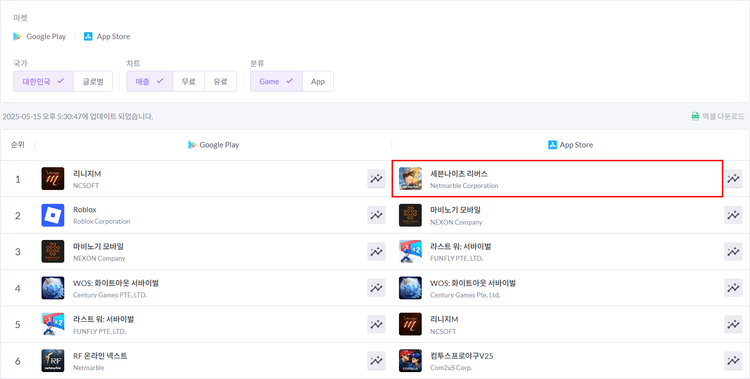
Task: Click publisher Com2uS Corp. text
Action: click(451, 368)
